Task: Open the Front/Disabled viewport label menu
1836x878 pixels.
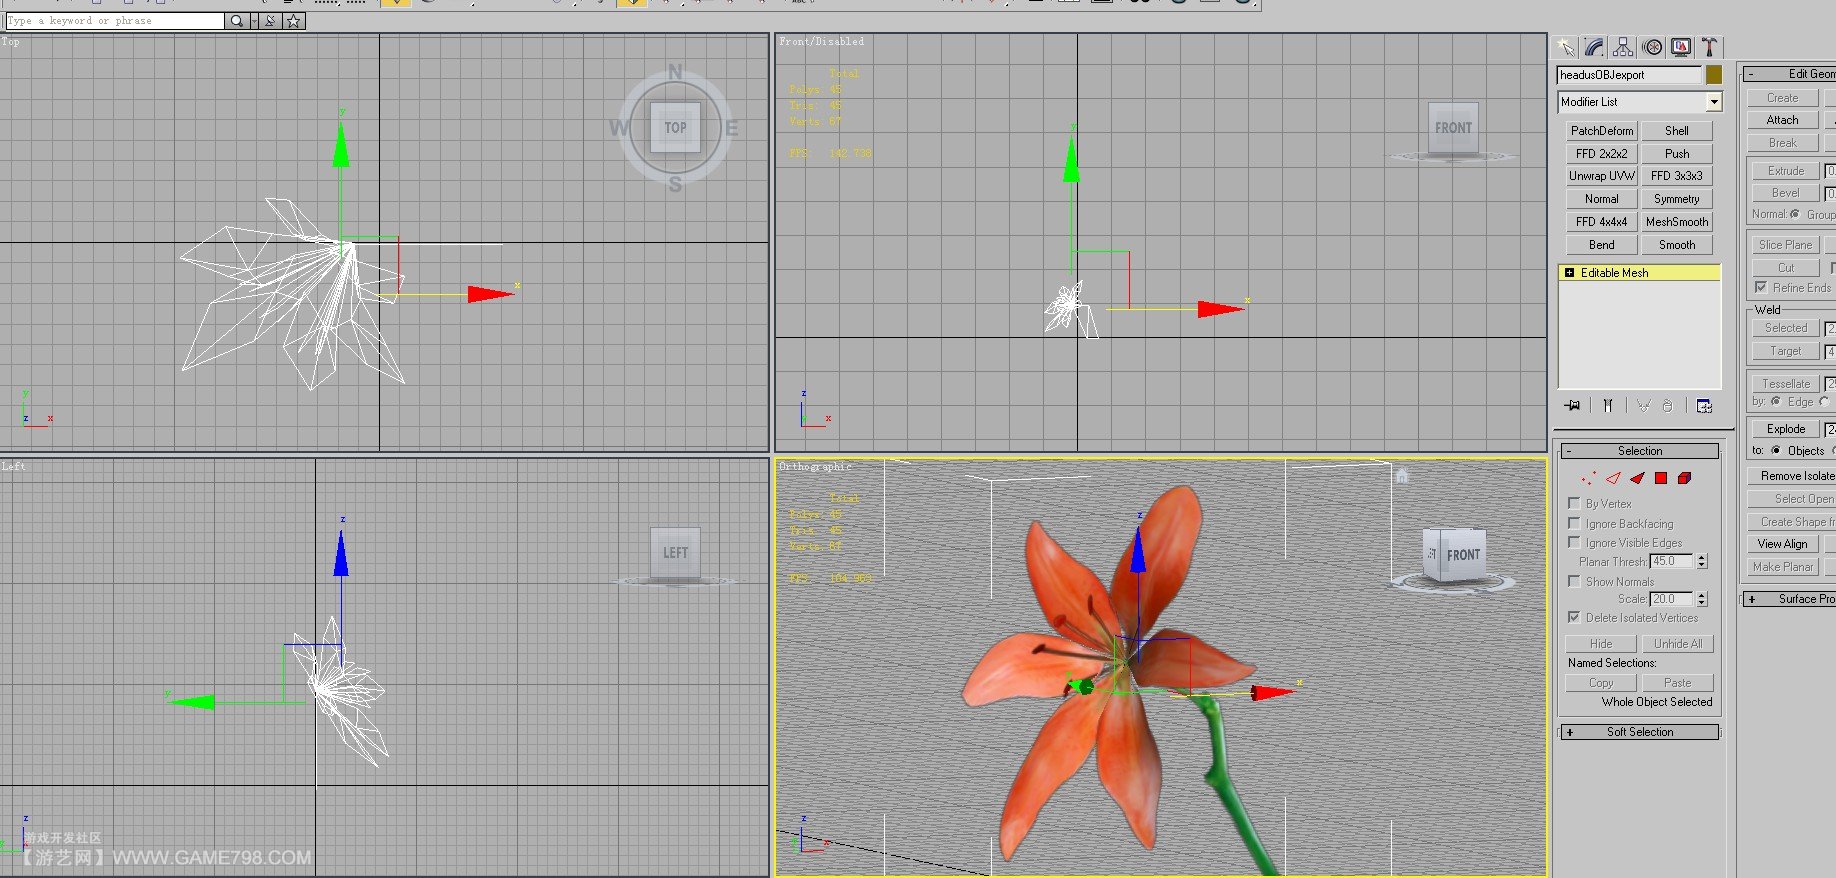Action: point(821,42)
